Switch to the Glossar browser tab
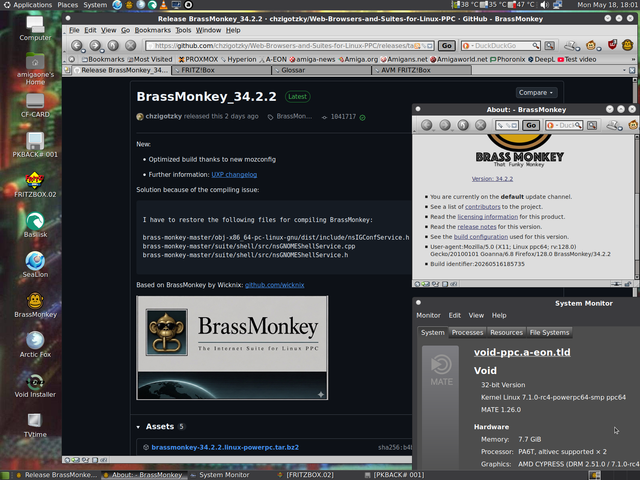640x480 pixels. click(322, 70)
